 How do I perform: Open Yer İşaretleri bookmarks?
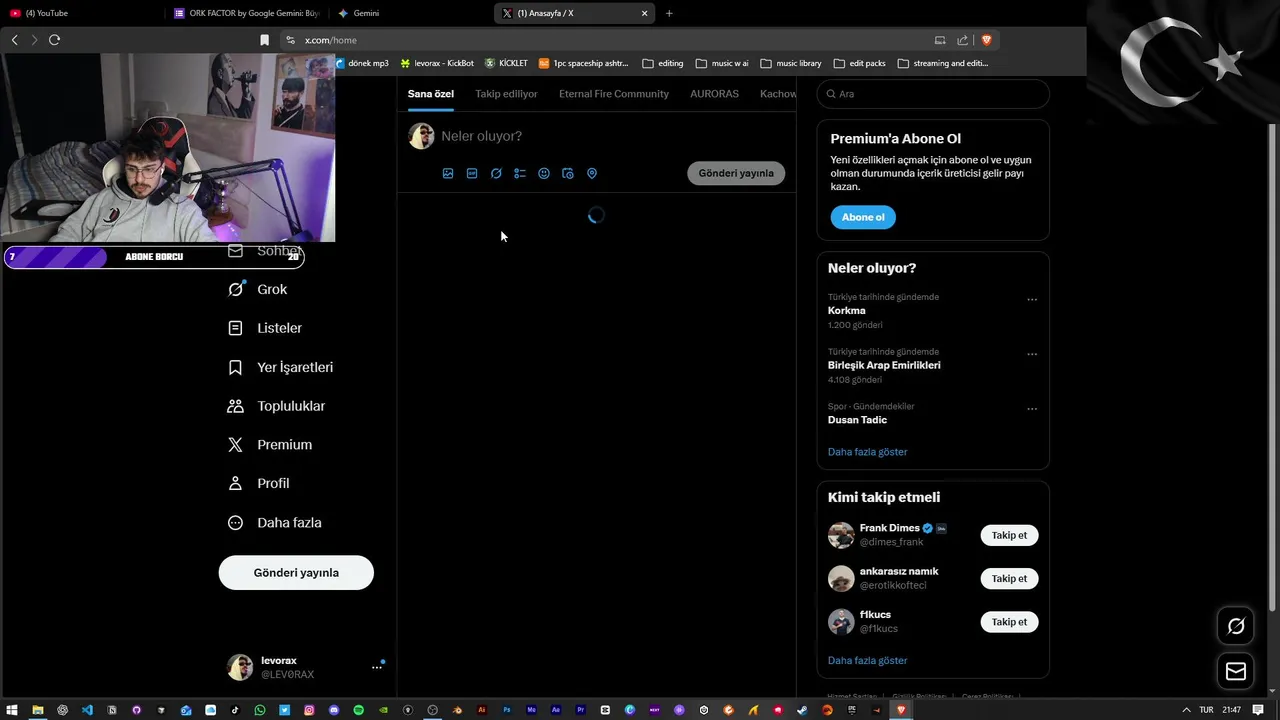tap(281, 367)
